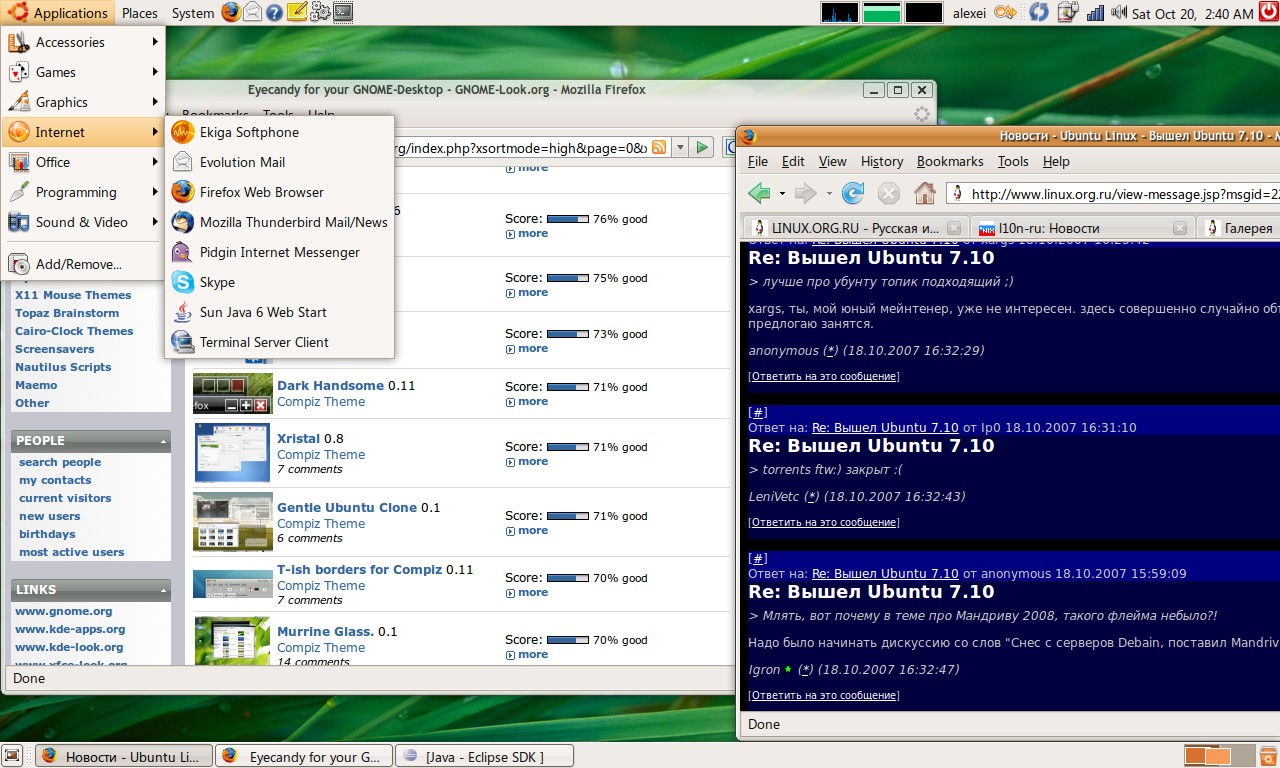Click the Dark Handsome 71% score bar
Image resolution: width=1280 pixels, height=768 pixels.
pos(568,386)
